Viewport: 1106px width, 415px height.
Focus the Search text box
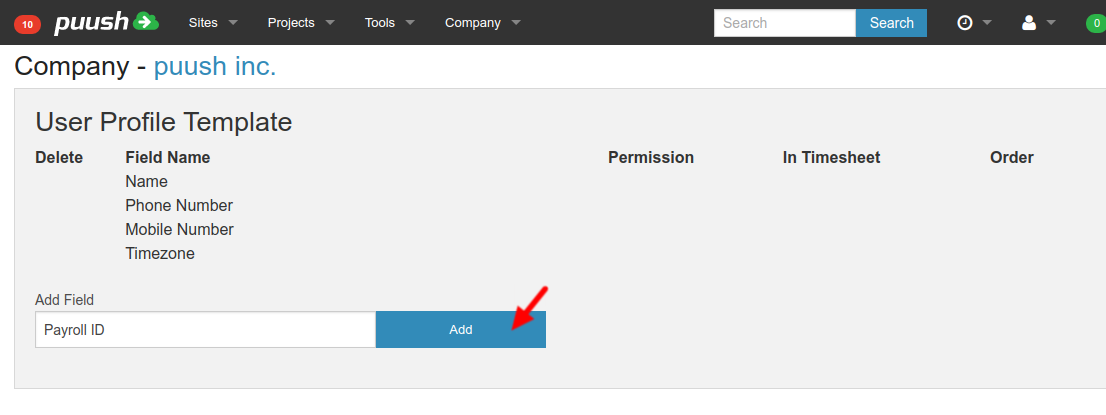[x=784, y=23]
